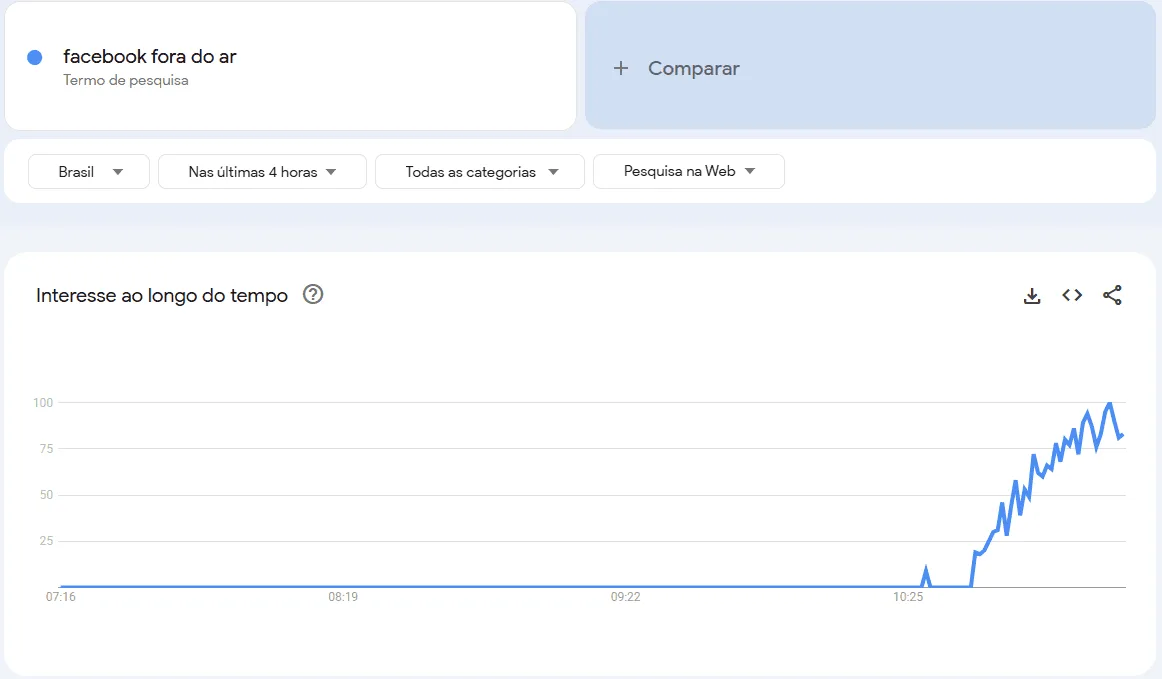The height and width of the screenshot is (679, 1162).
Task: Click the 25 value on the y-axis
Action: click(47, 541)
